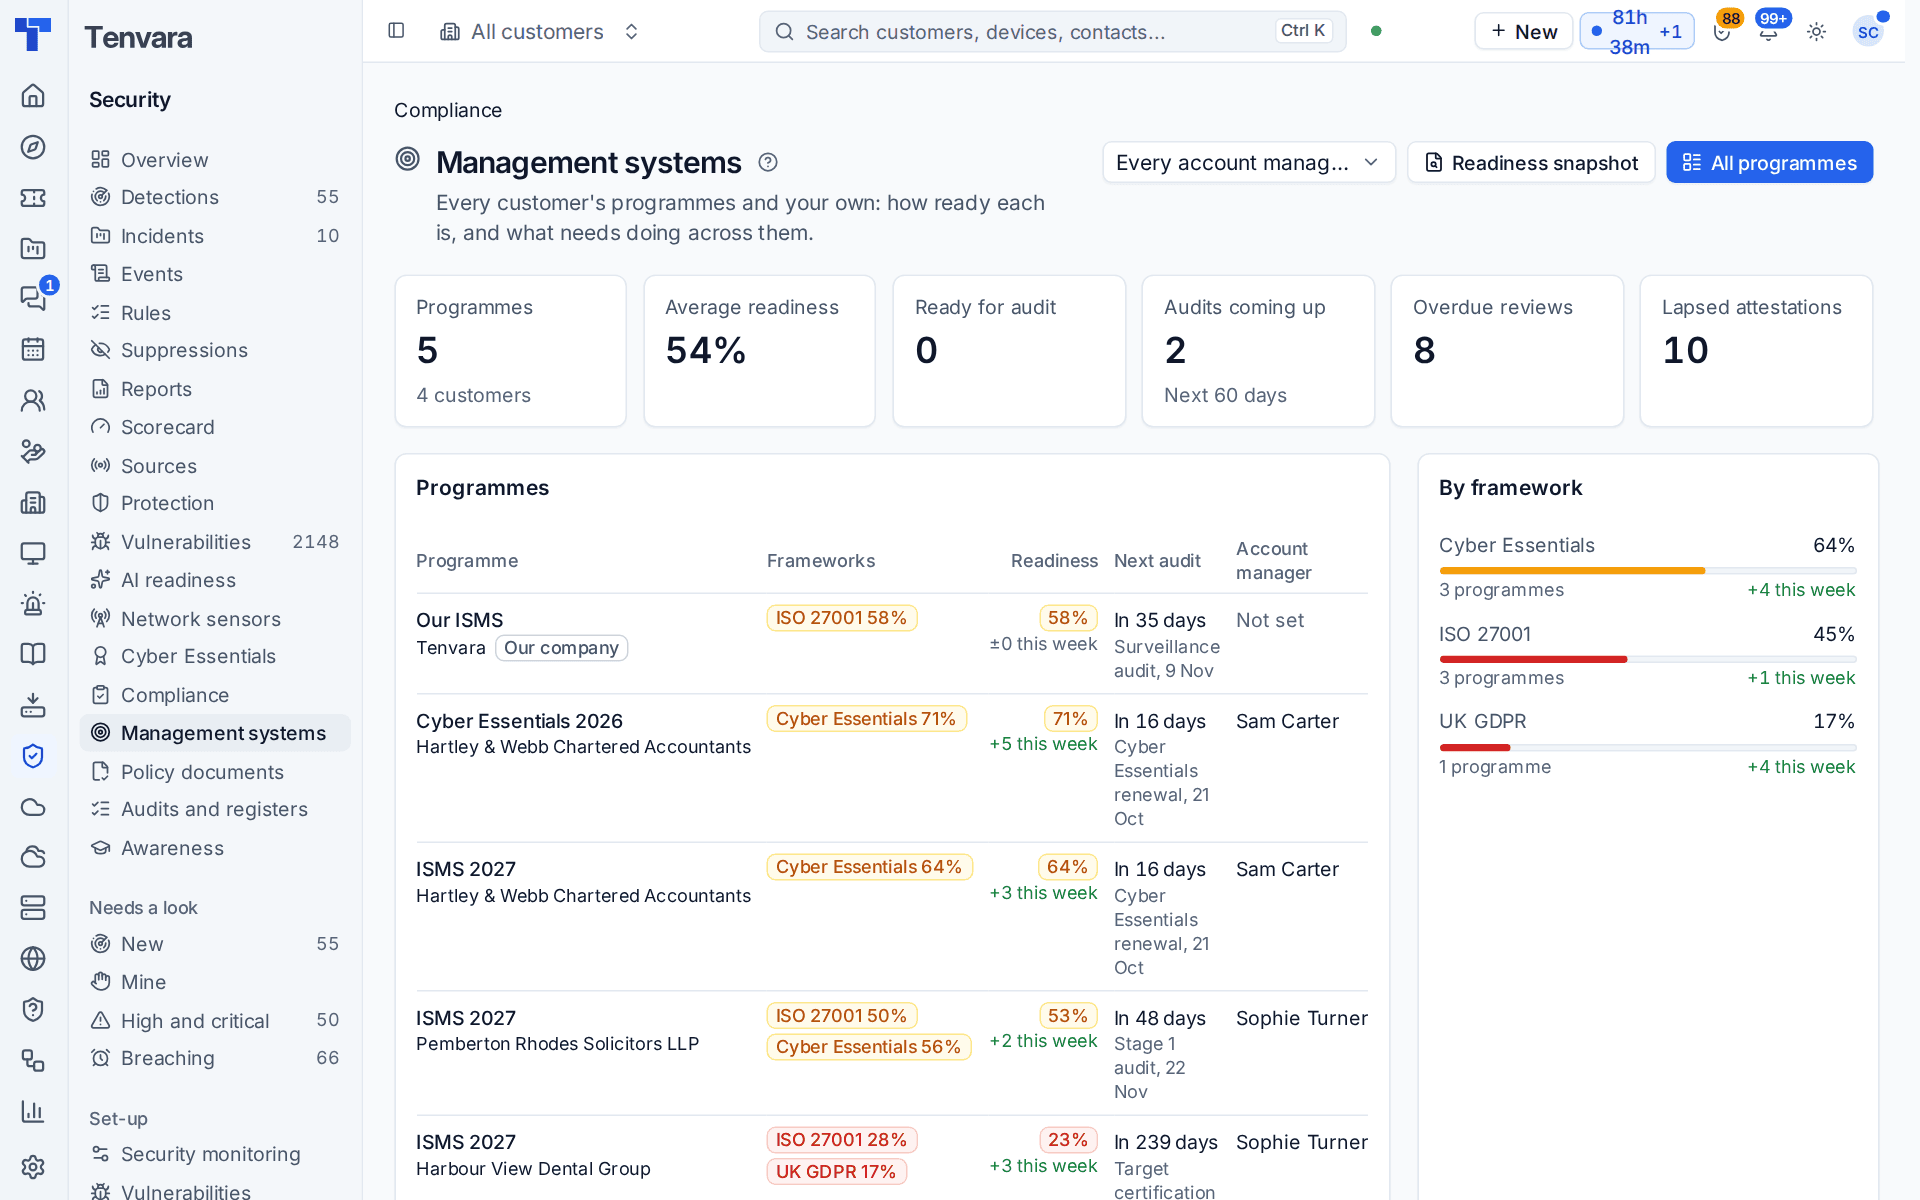Click the help icon beside Management systems

point(768,162)
